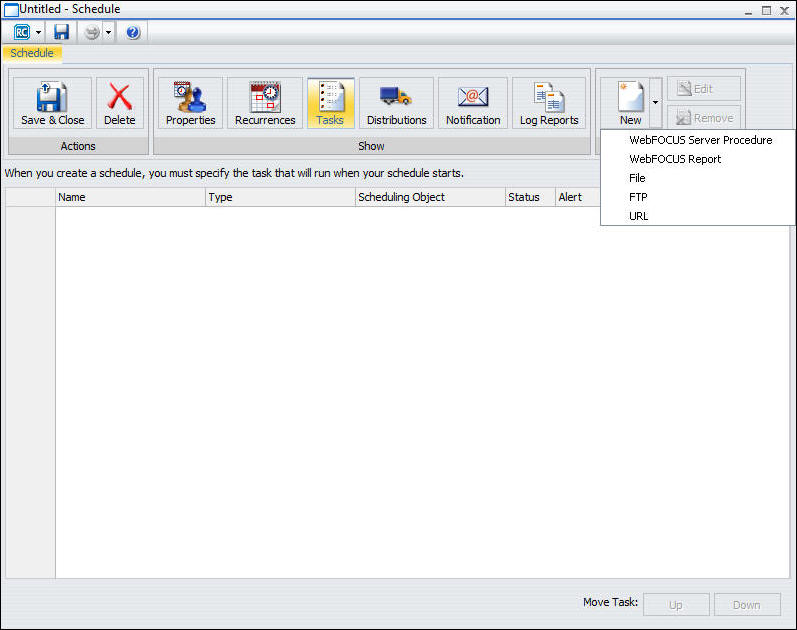
Task: Click the Alert column header
Action: 578,197
